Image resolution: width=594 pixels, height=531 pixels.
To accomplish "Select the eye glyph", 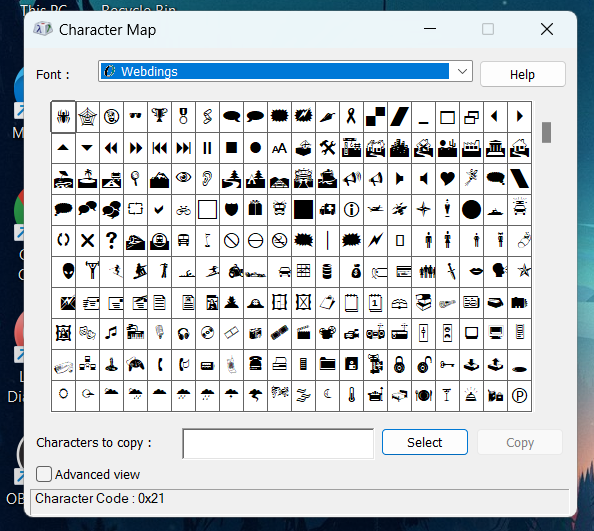I will tap(183, 179).
